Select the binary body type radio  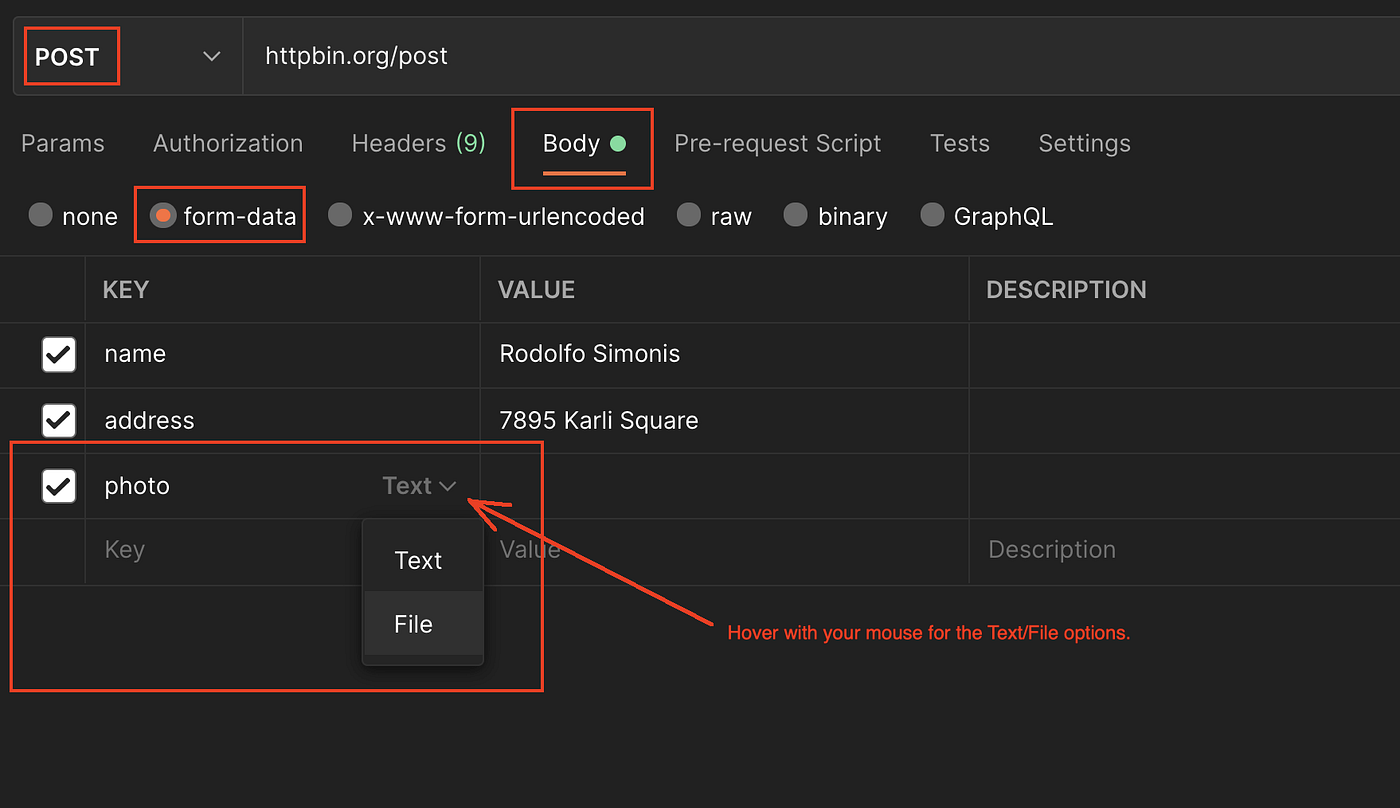[x=795, y=215]
